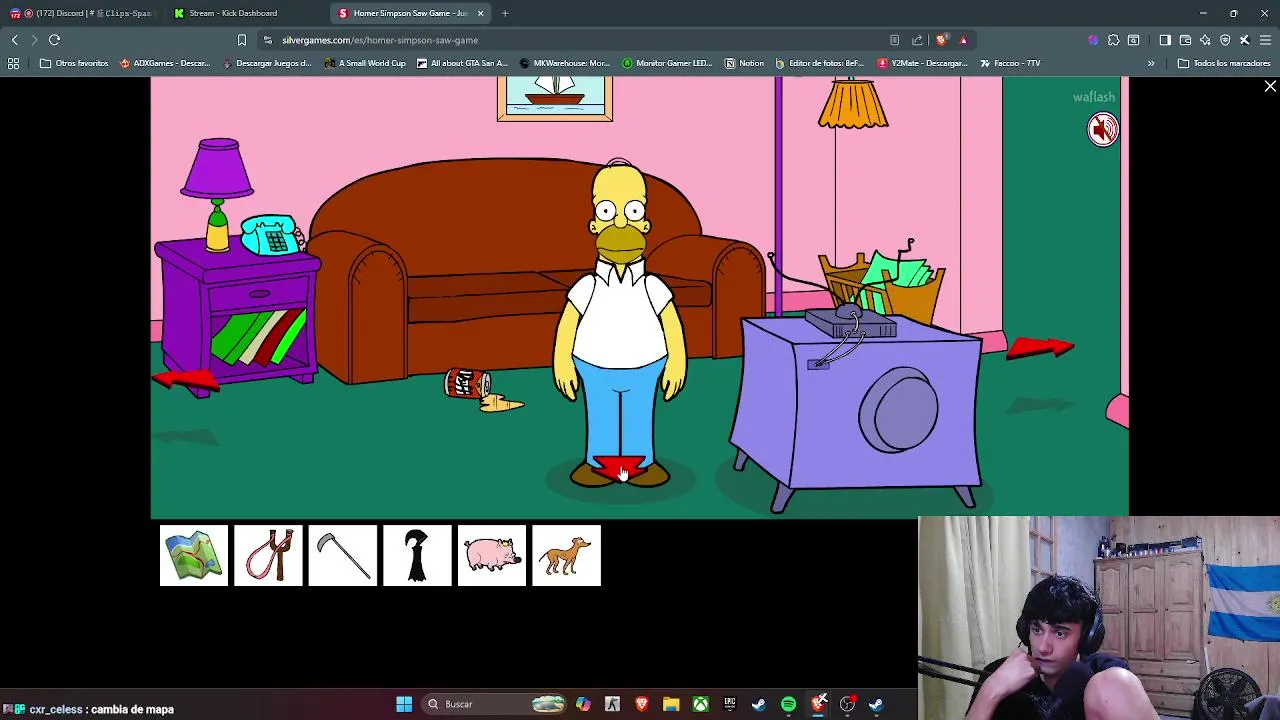This screenshot has height=720, width=1280.
Task: Toggle the game sound mute button
Action: 1103,130
